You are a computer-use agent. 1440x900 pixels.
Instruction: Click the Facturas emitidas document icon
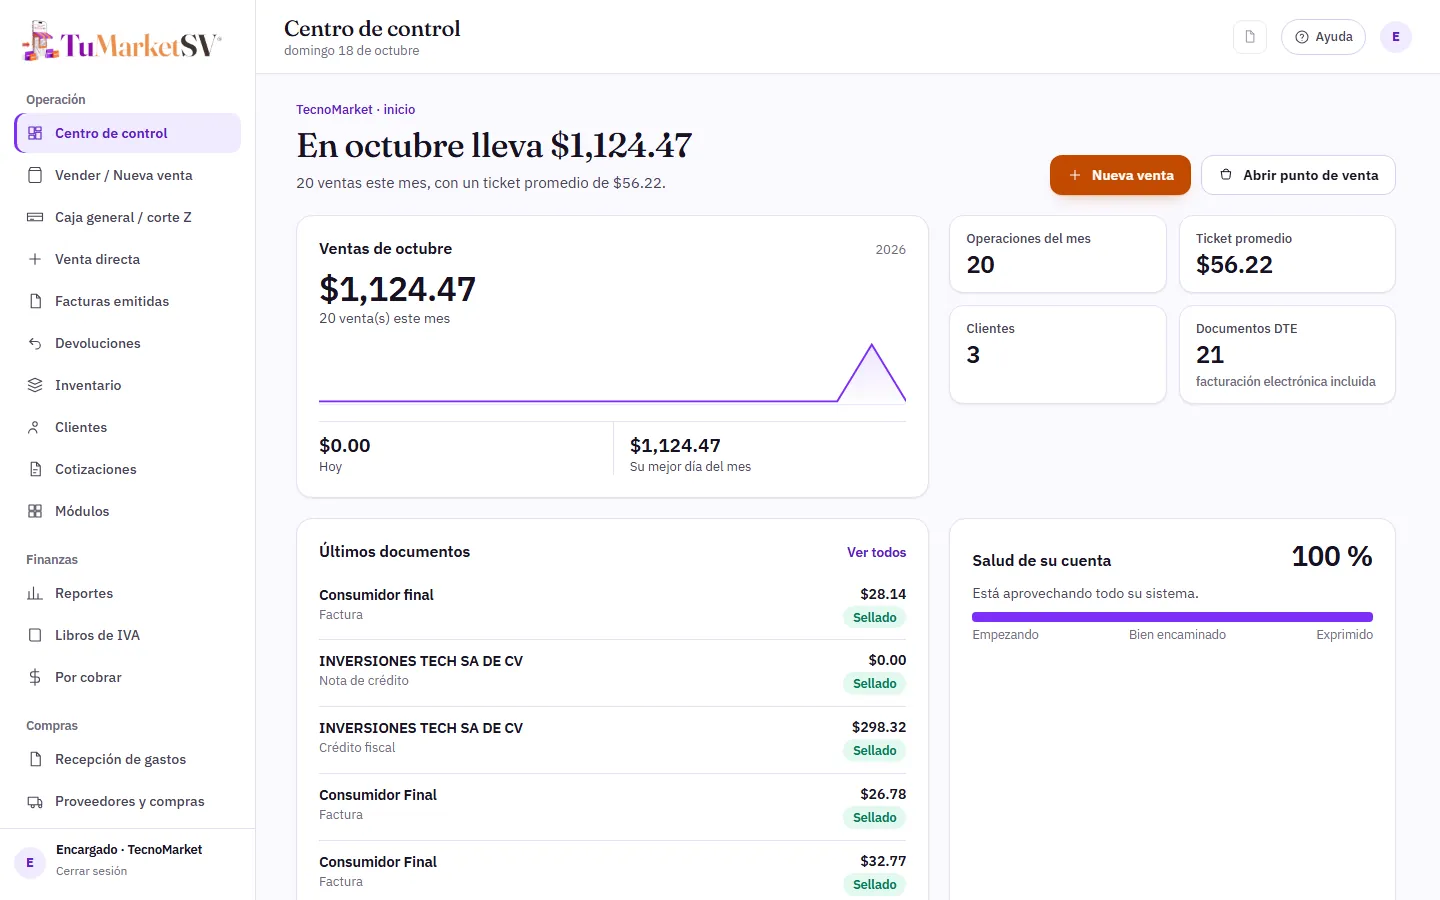click(x=35, y=301)
